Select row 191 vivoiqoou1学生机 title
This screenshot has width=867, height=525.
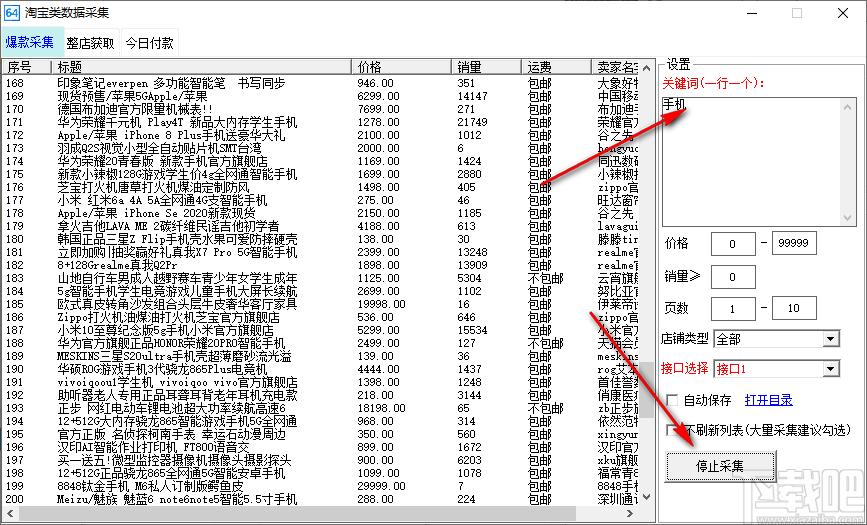pos(177,382)
